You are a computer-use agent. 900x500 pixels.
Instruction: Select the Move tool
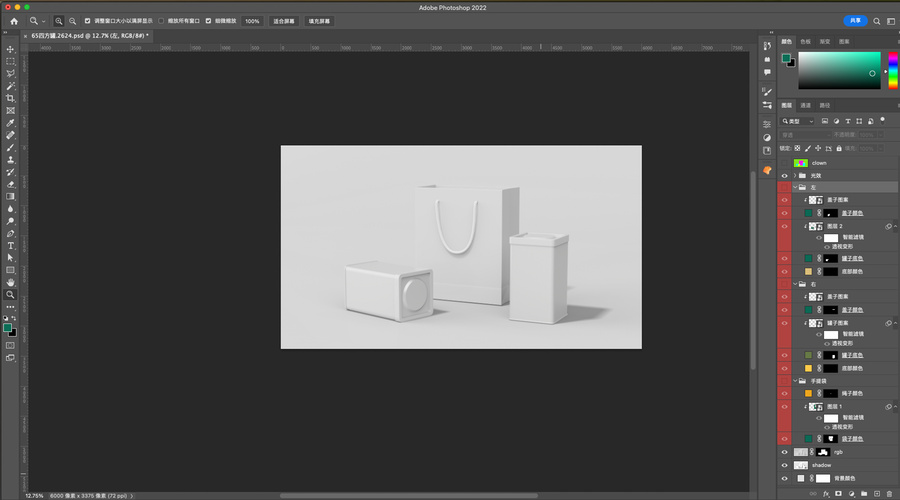[x=10, y=49]
